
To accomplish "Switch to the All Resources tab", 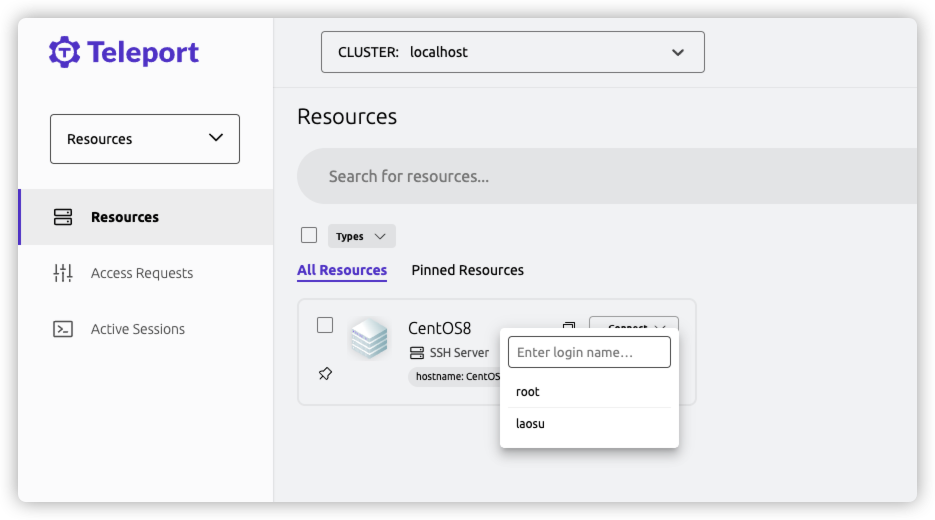I will [x=342, y=270].
